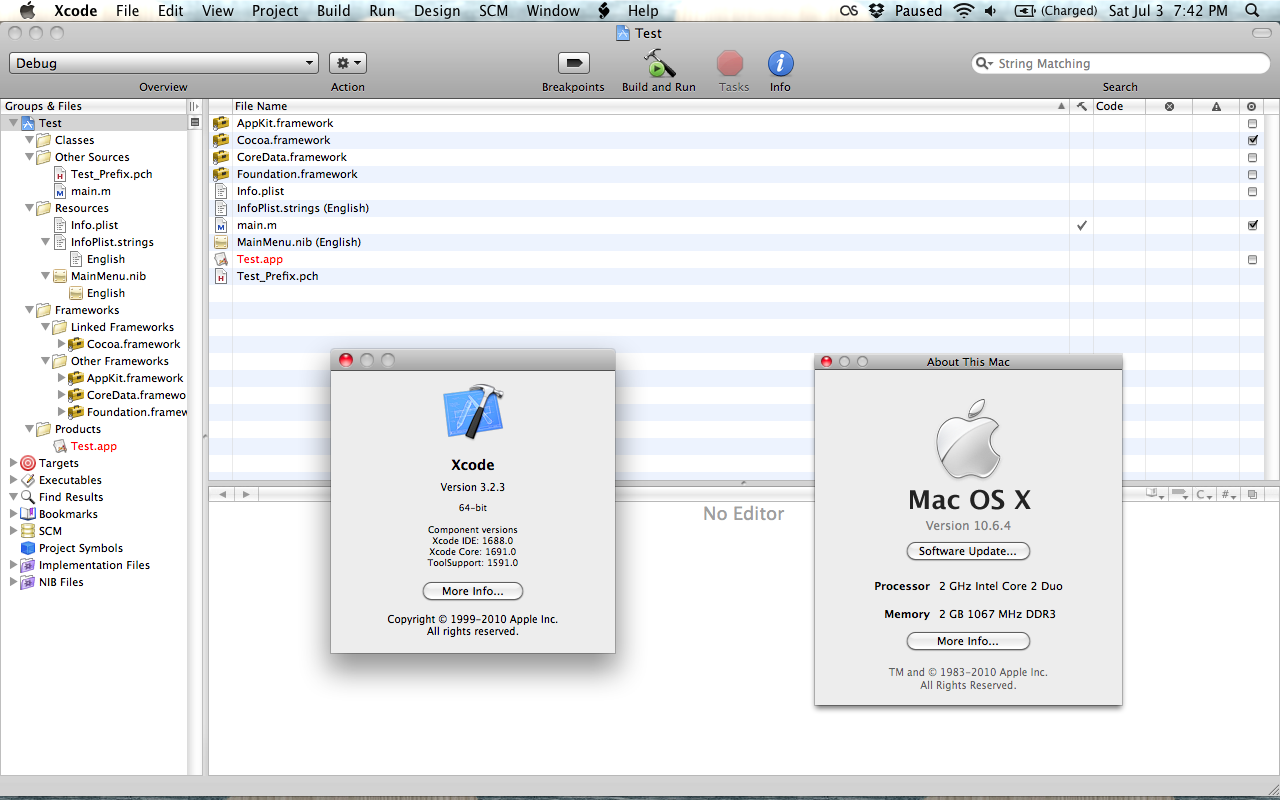Open the Window menu

(x=553, y=11)
